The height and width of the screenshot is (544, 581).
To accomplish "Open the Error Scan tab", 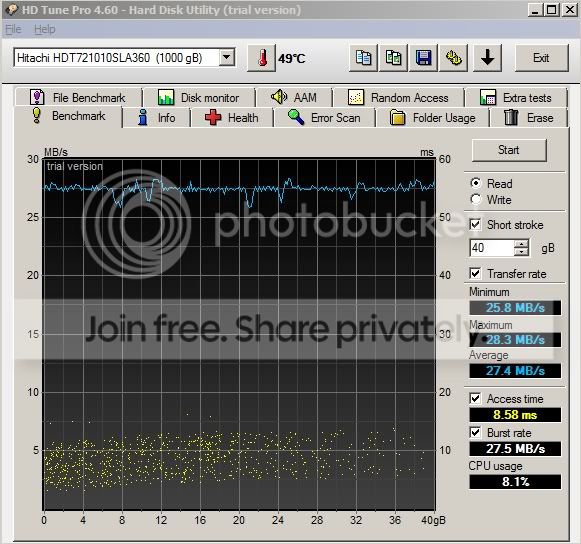I will tap(325, 118).
